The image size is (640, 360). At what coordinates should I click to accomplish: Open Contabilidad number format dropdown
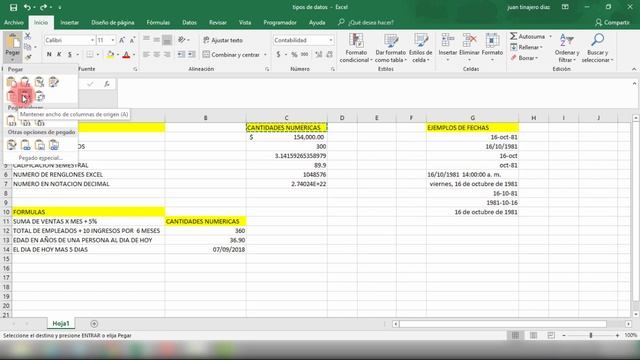(331, 40)
